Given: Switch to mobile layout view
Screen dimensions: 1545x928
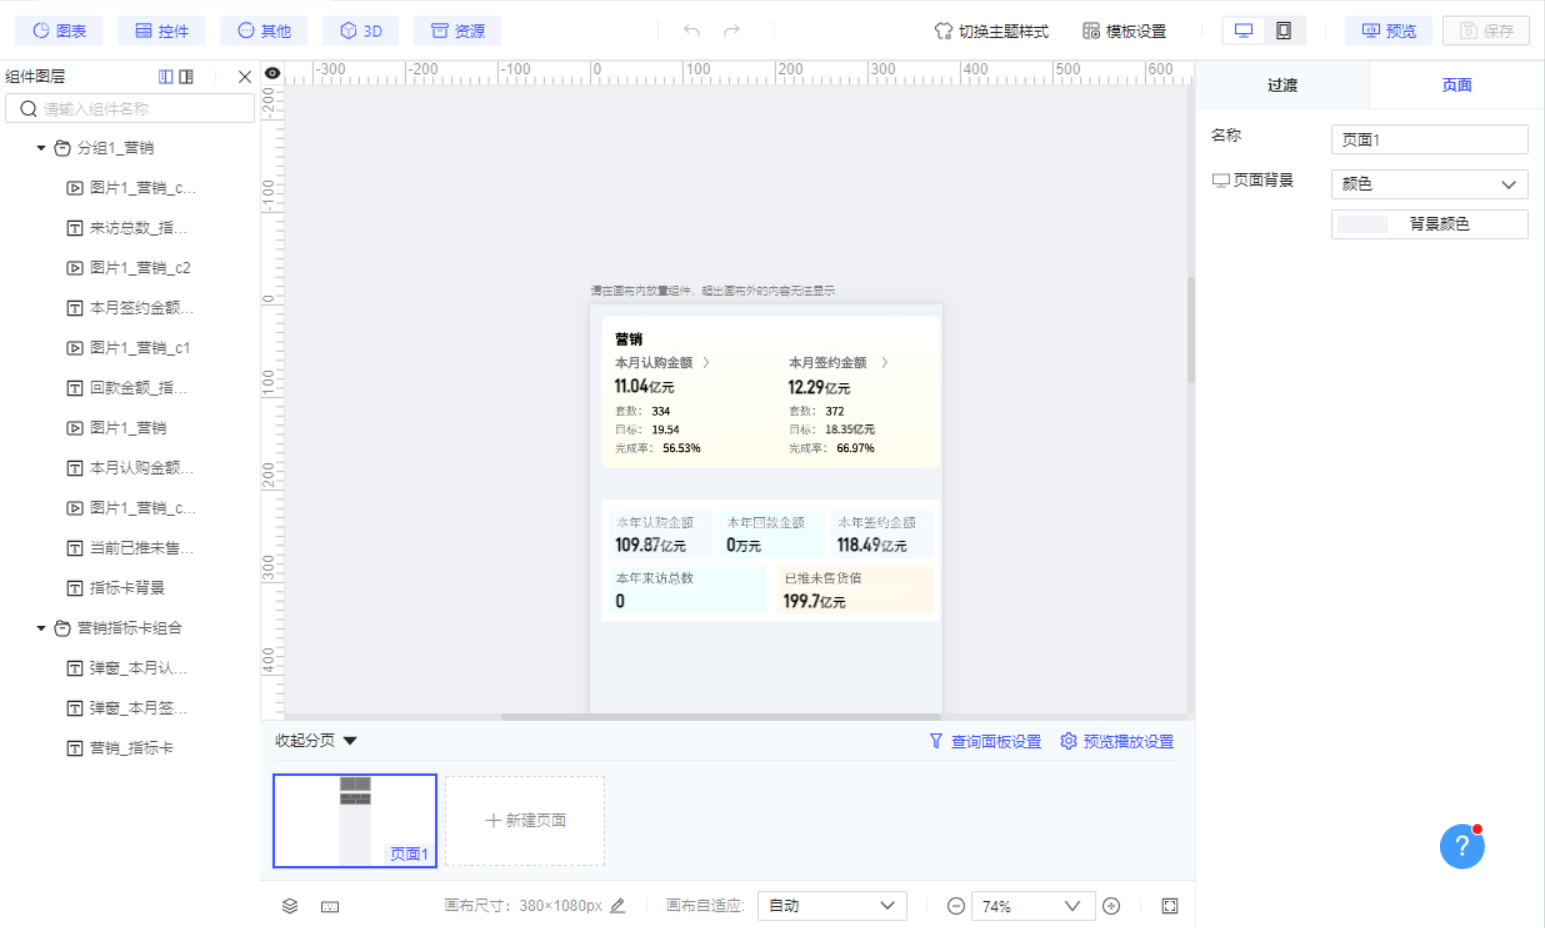Looking at the screenshot, I should click(x=1284, y=31).
